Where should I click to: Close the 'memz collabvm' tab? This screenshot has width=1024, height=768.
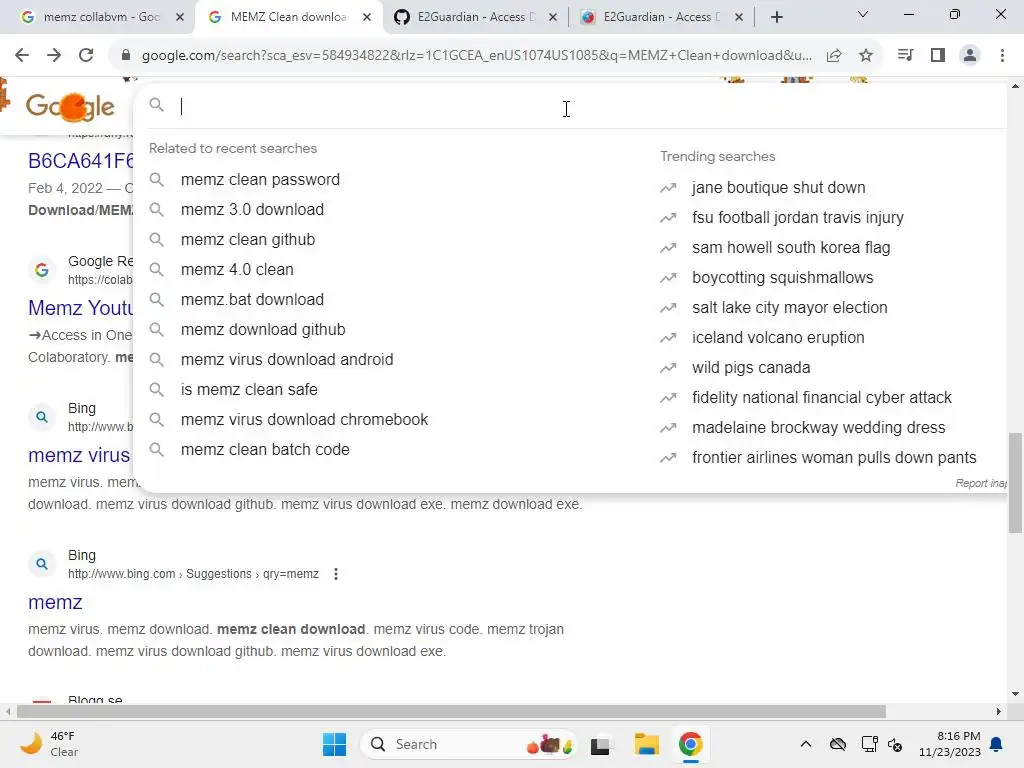tap(180, 17)
